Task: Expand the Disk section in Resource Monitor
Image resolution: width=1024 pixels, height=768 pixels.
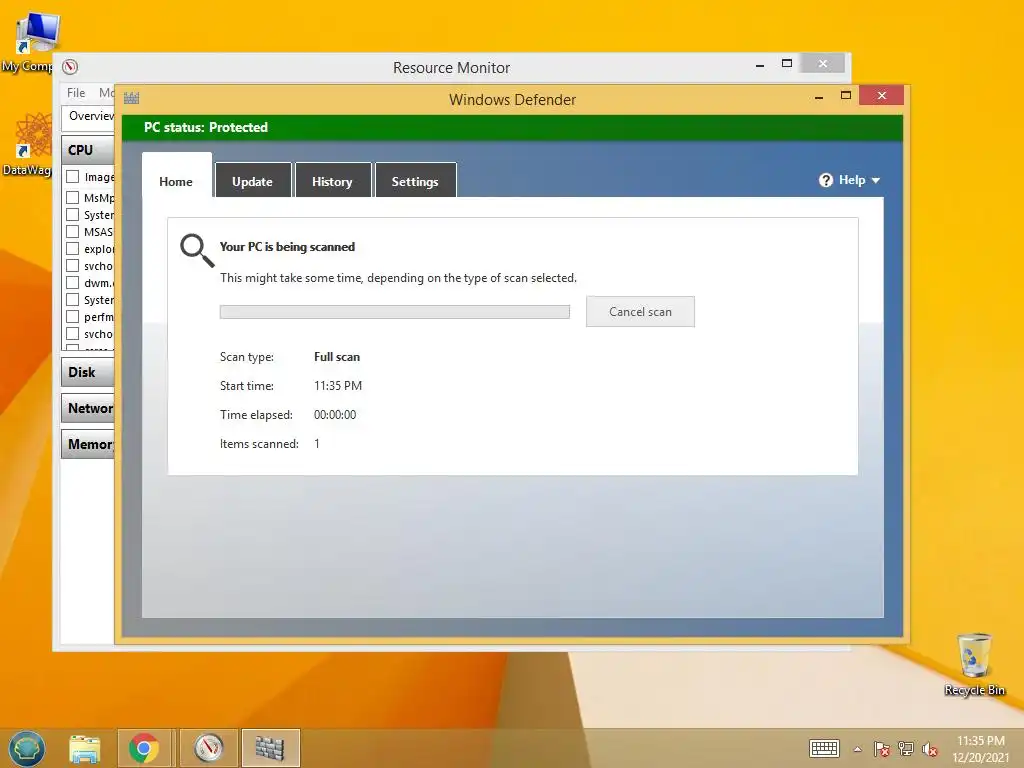Action: 88,372
